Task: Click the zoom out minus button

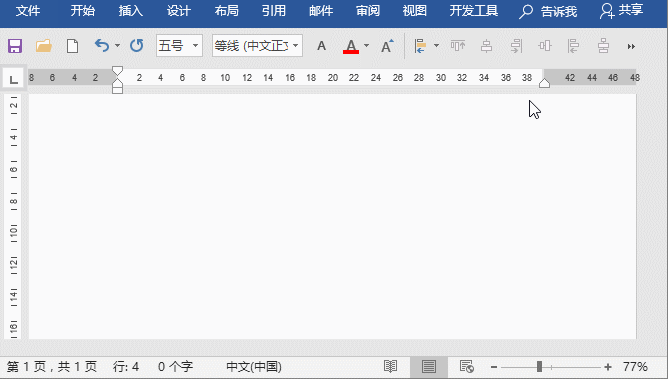Action: (494, 367)
